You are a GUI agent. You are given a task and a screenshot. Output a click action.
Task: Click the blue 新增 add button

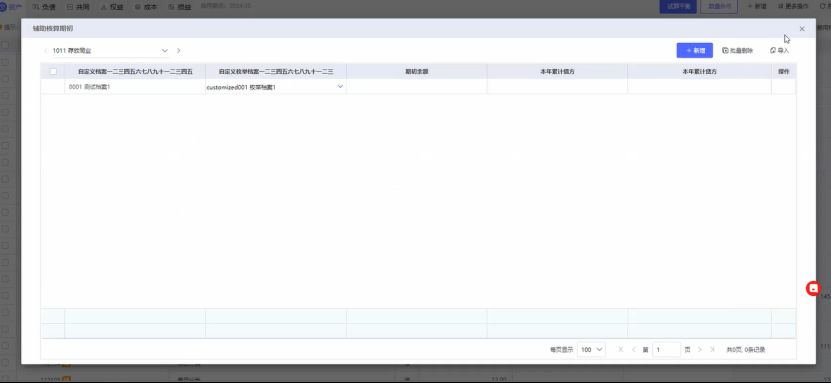click(x=694, y=50)
